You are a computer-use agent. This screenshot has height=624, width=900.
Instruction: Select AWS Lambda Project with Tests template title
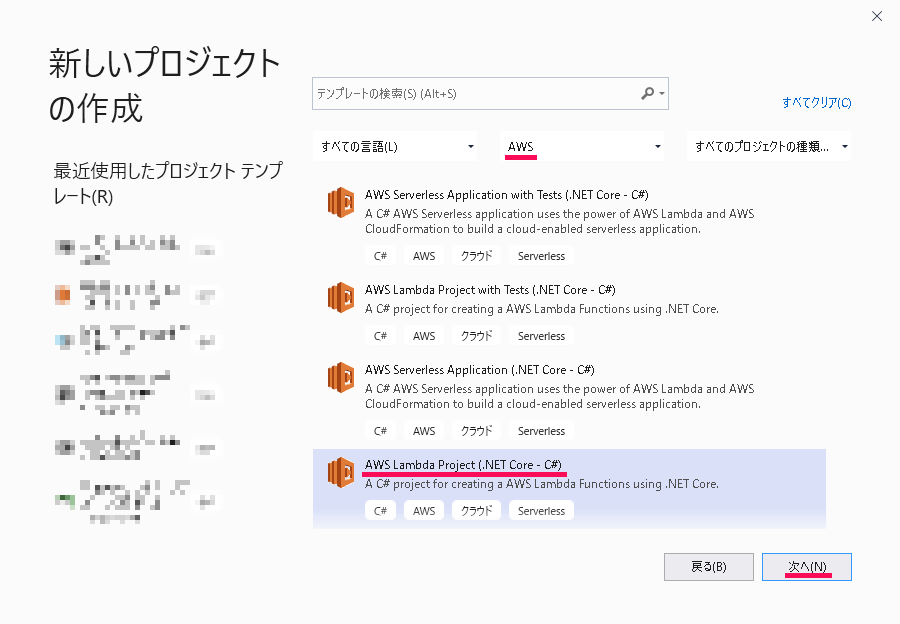(490, 290)
